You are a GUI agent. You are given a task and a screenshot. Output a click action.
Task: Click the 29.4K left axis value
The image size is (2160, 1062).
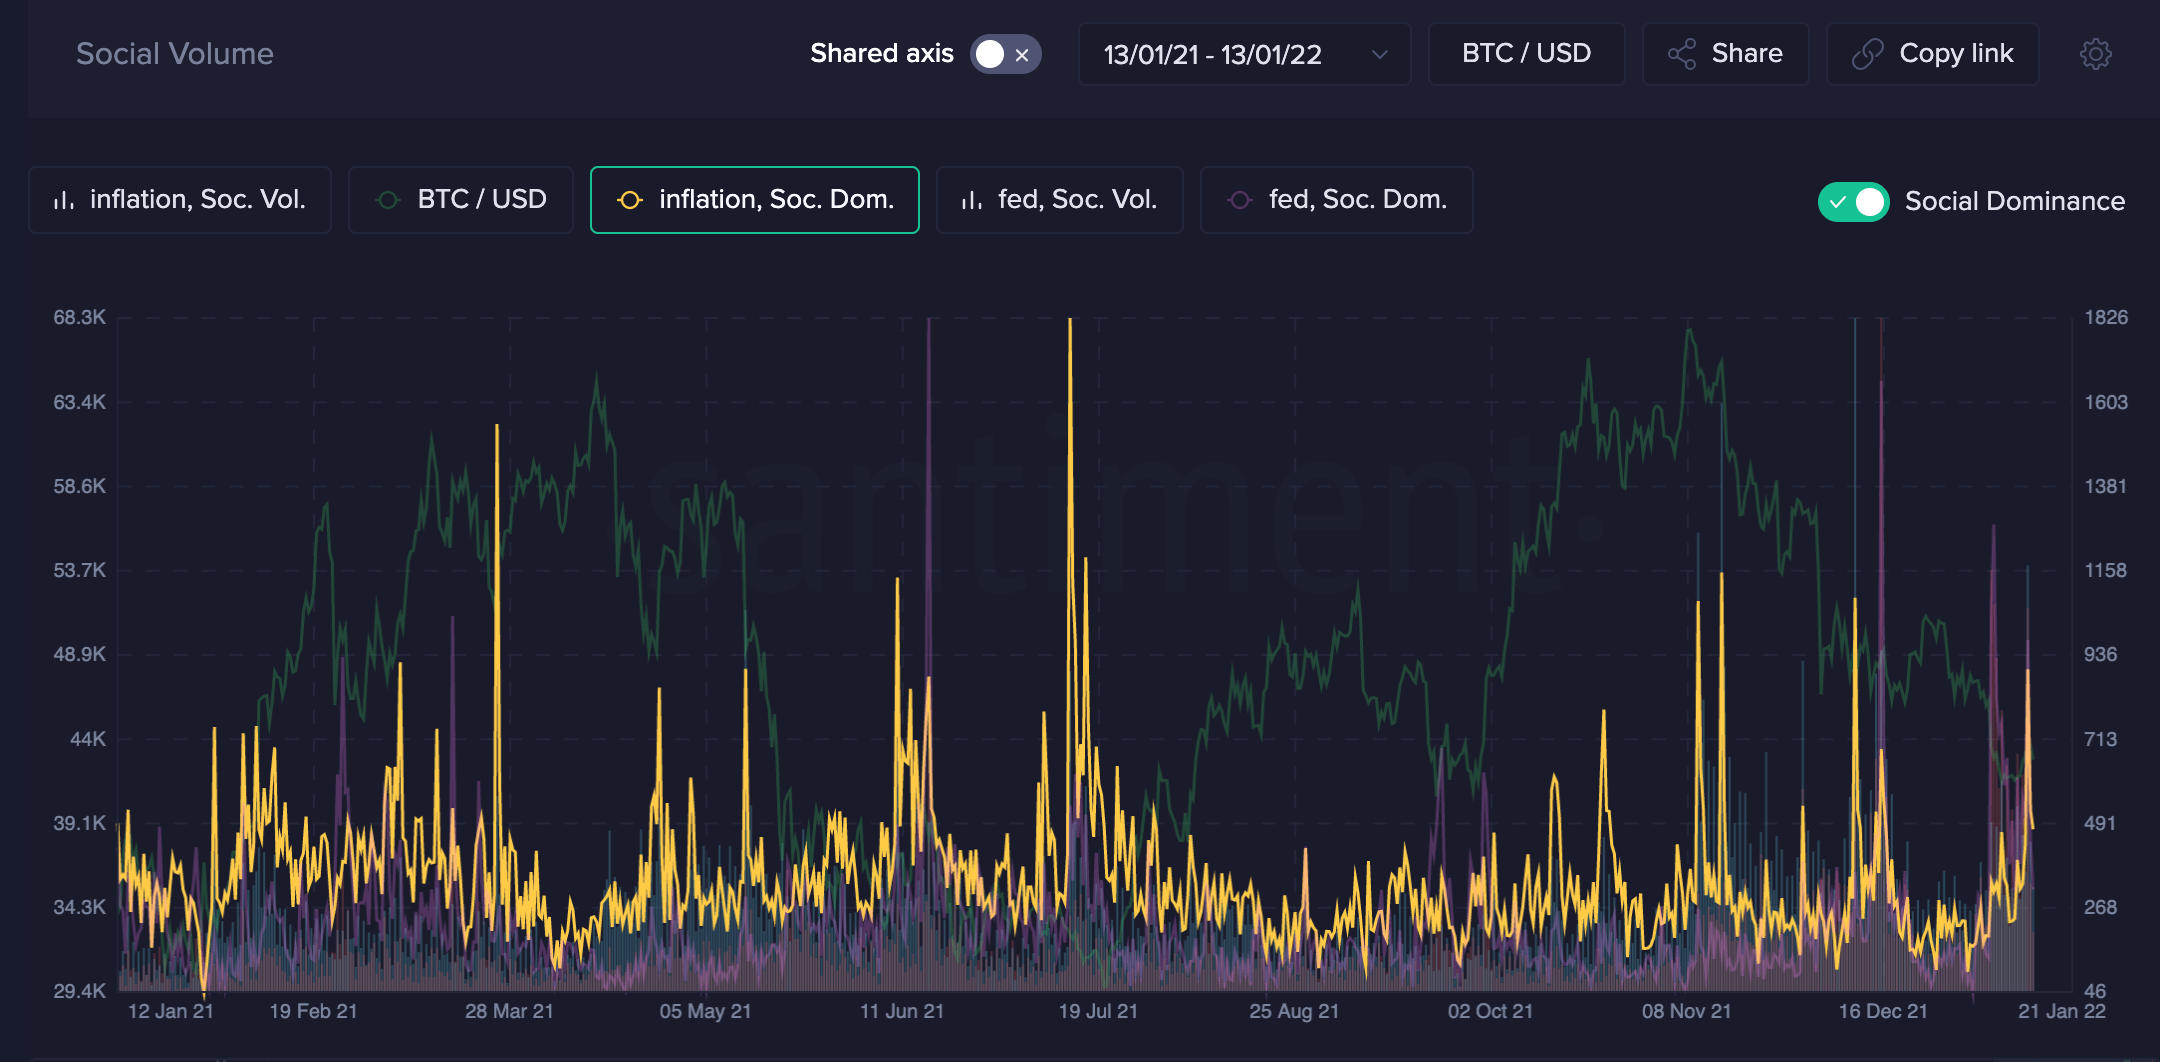(x=79, y=991)
